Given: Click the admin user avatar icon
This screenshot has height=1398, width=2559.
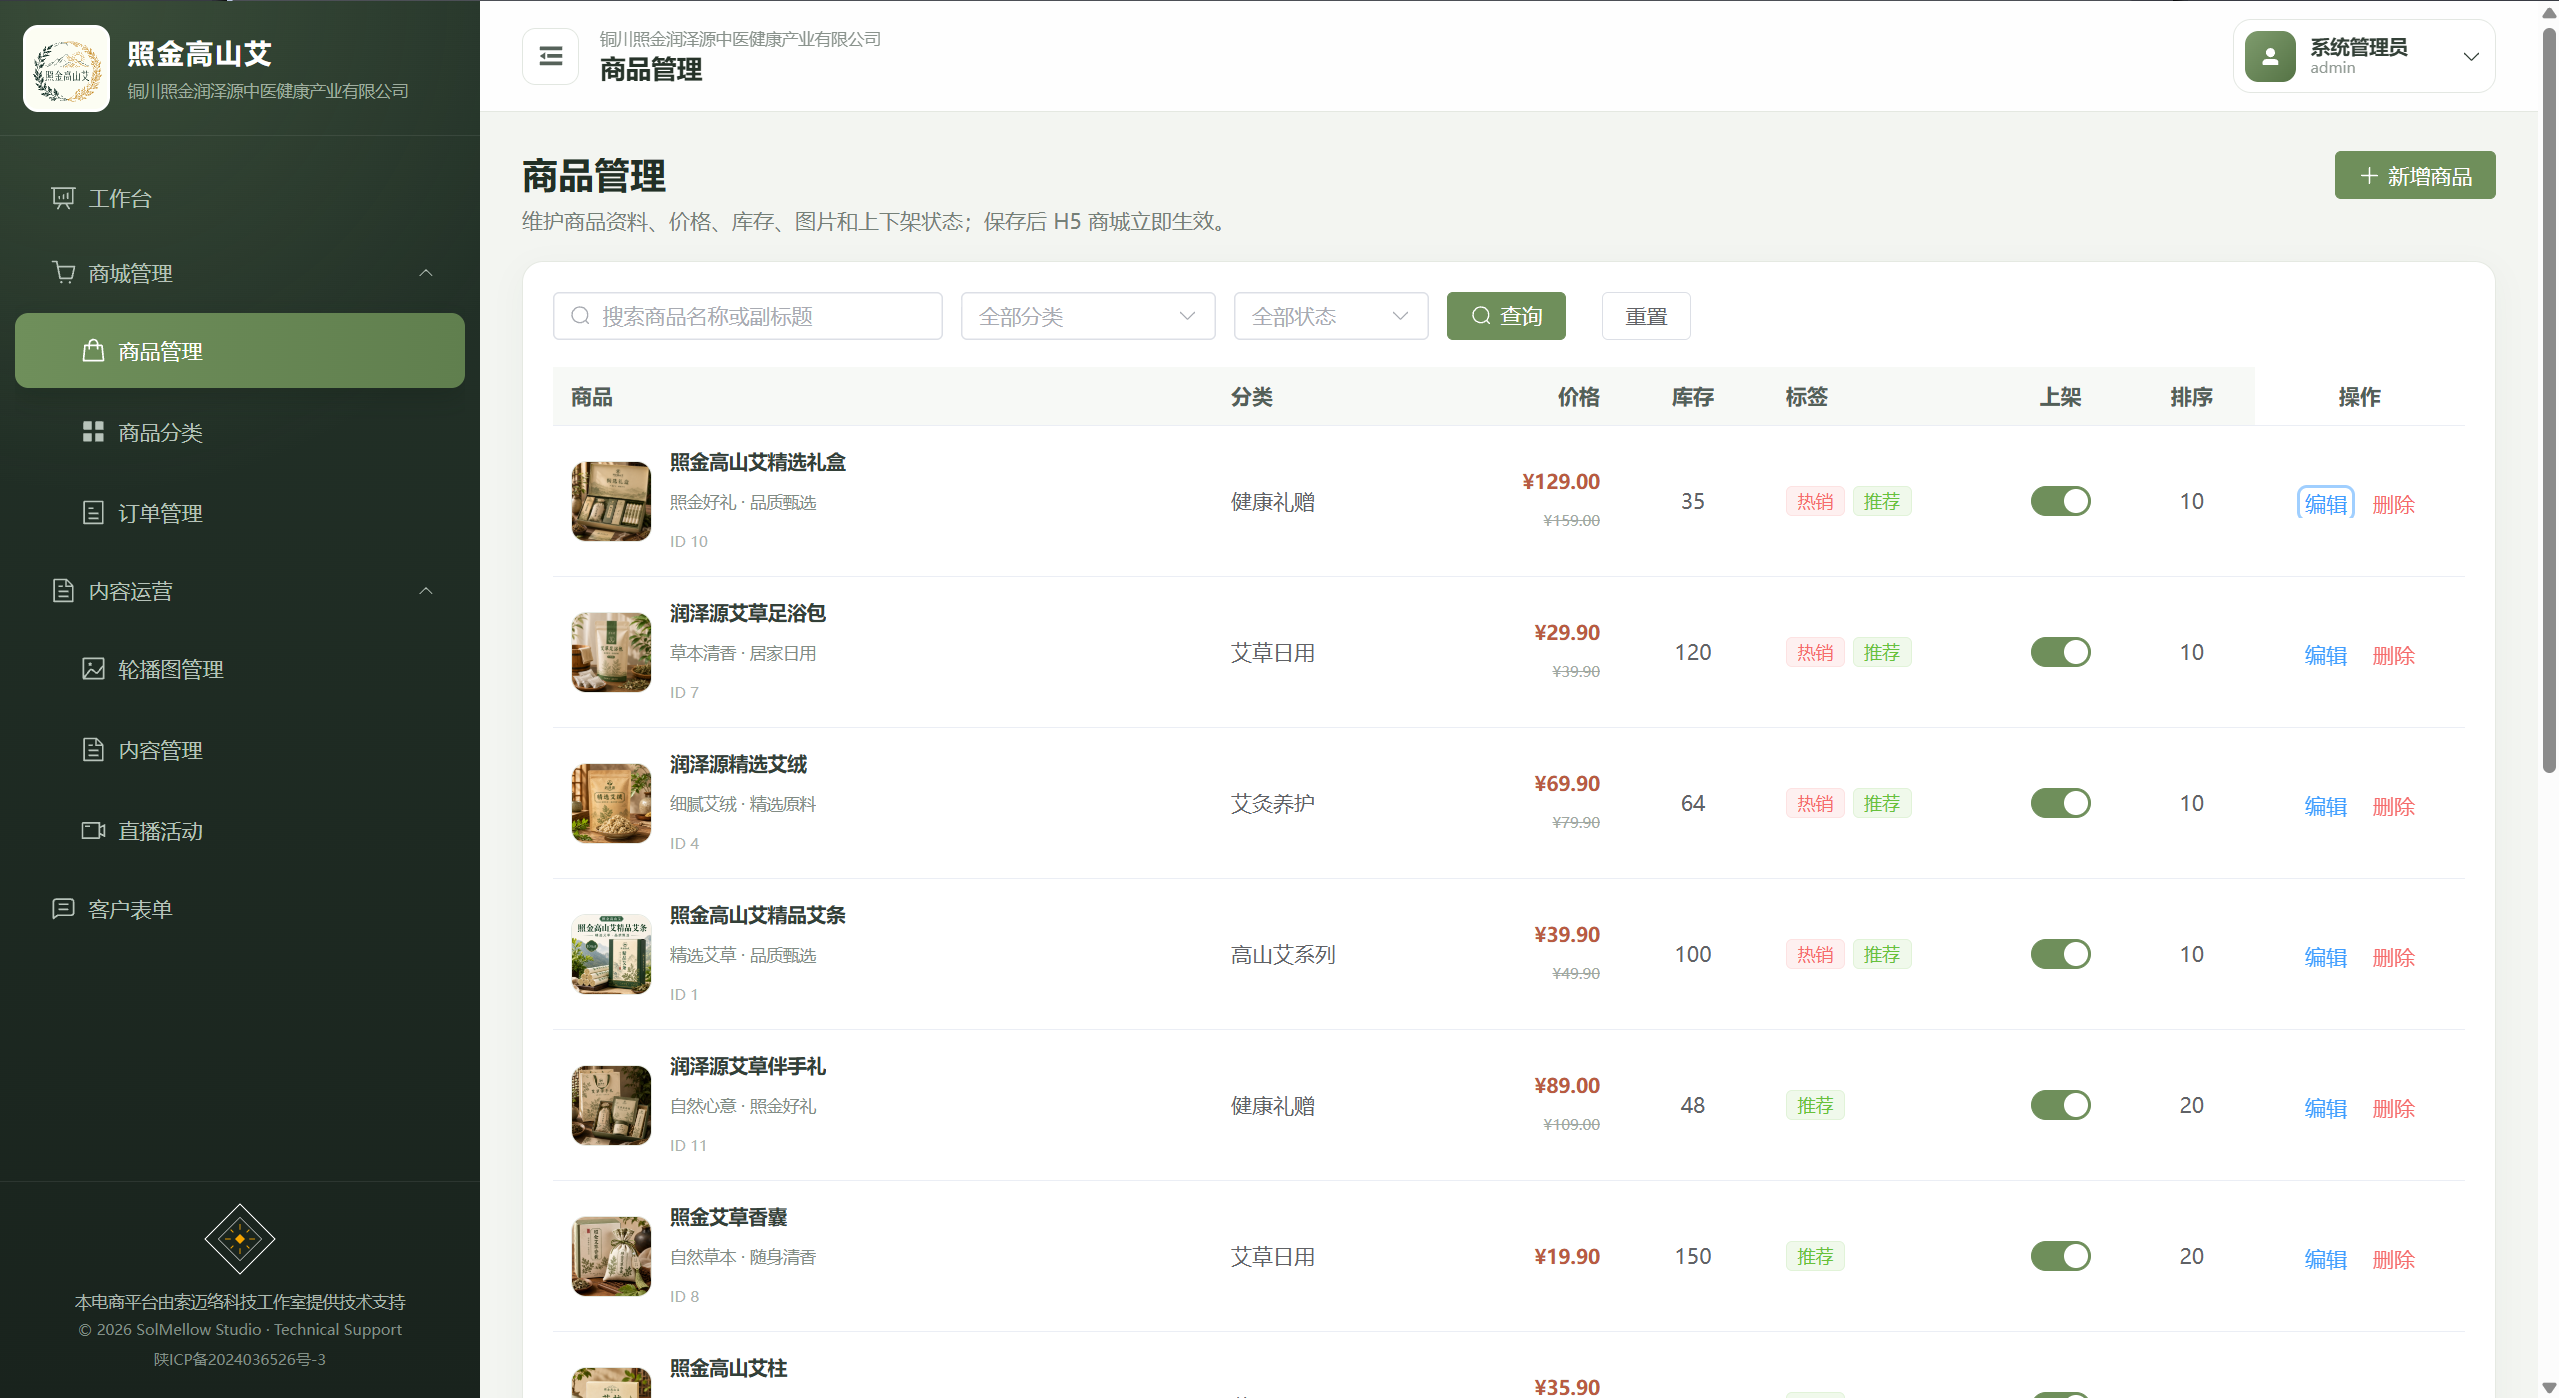Looking at the screenshot, I should [2270, 57].
